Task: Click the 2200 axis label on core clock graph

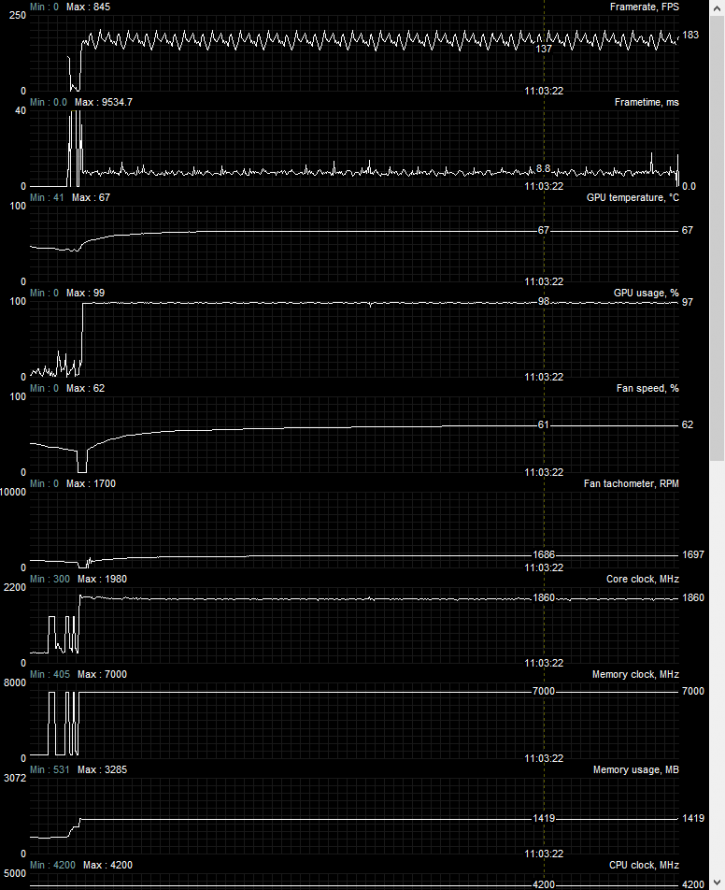Action: point(15,587)
